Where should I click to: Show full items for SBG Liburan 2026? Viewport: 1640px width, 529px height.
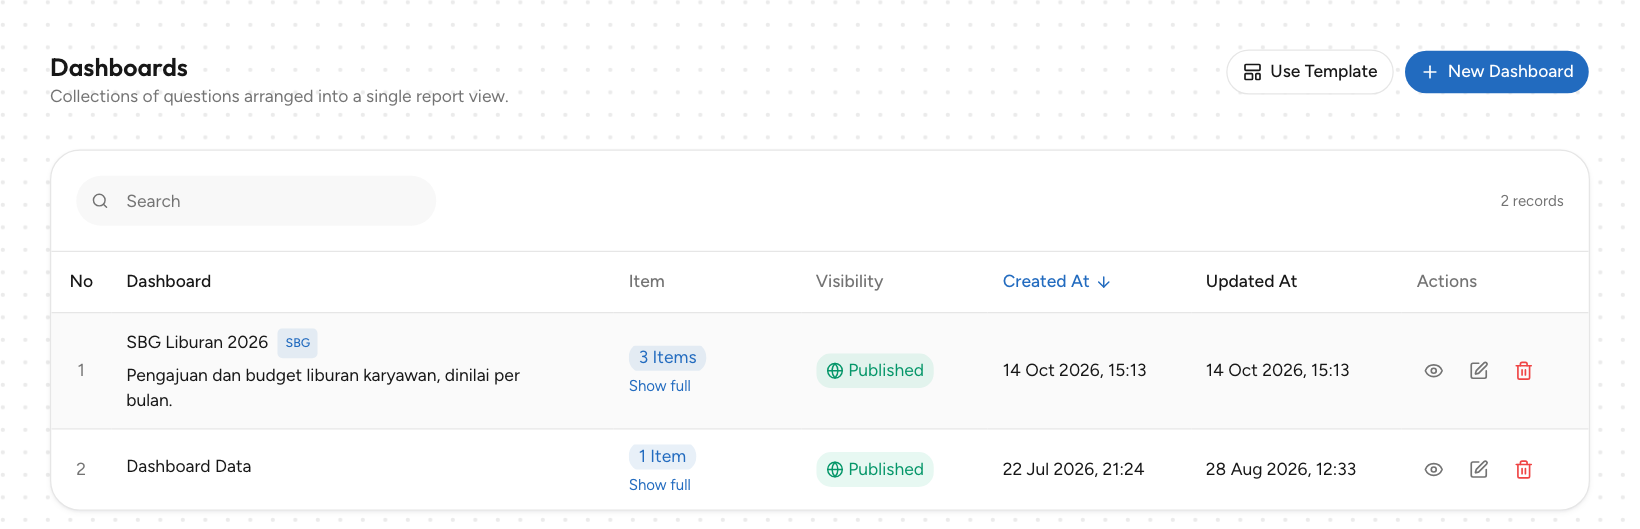(660, 386)
